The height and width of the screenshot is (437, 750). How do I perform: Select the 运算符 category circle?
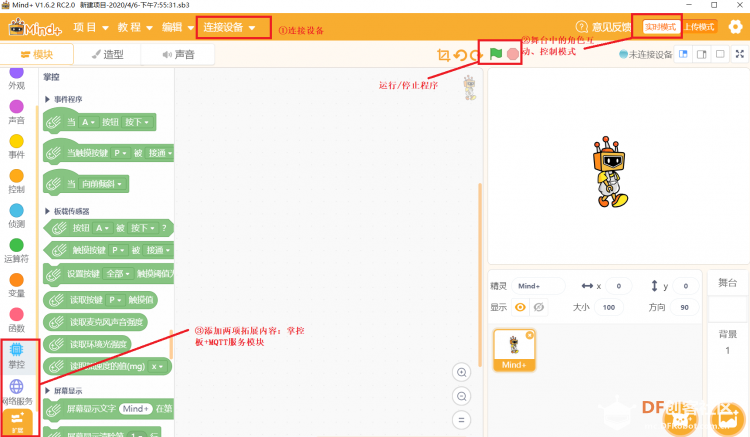click(x=16, y=245)
